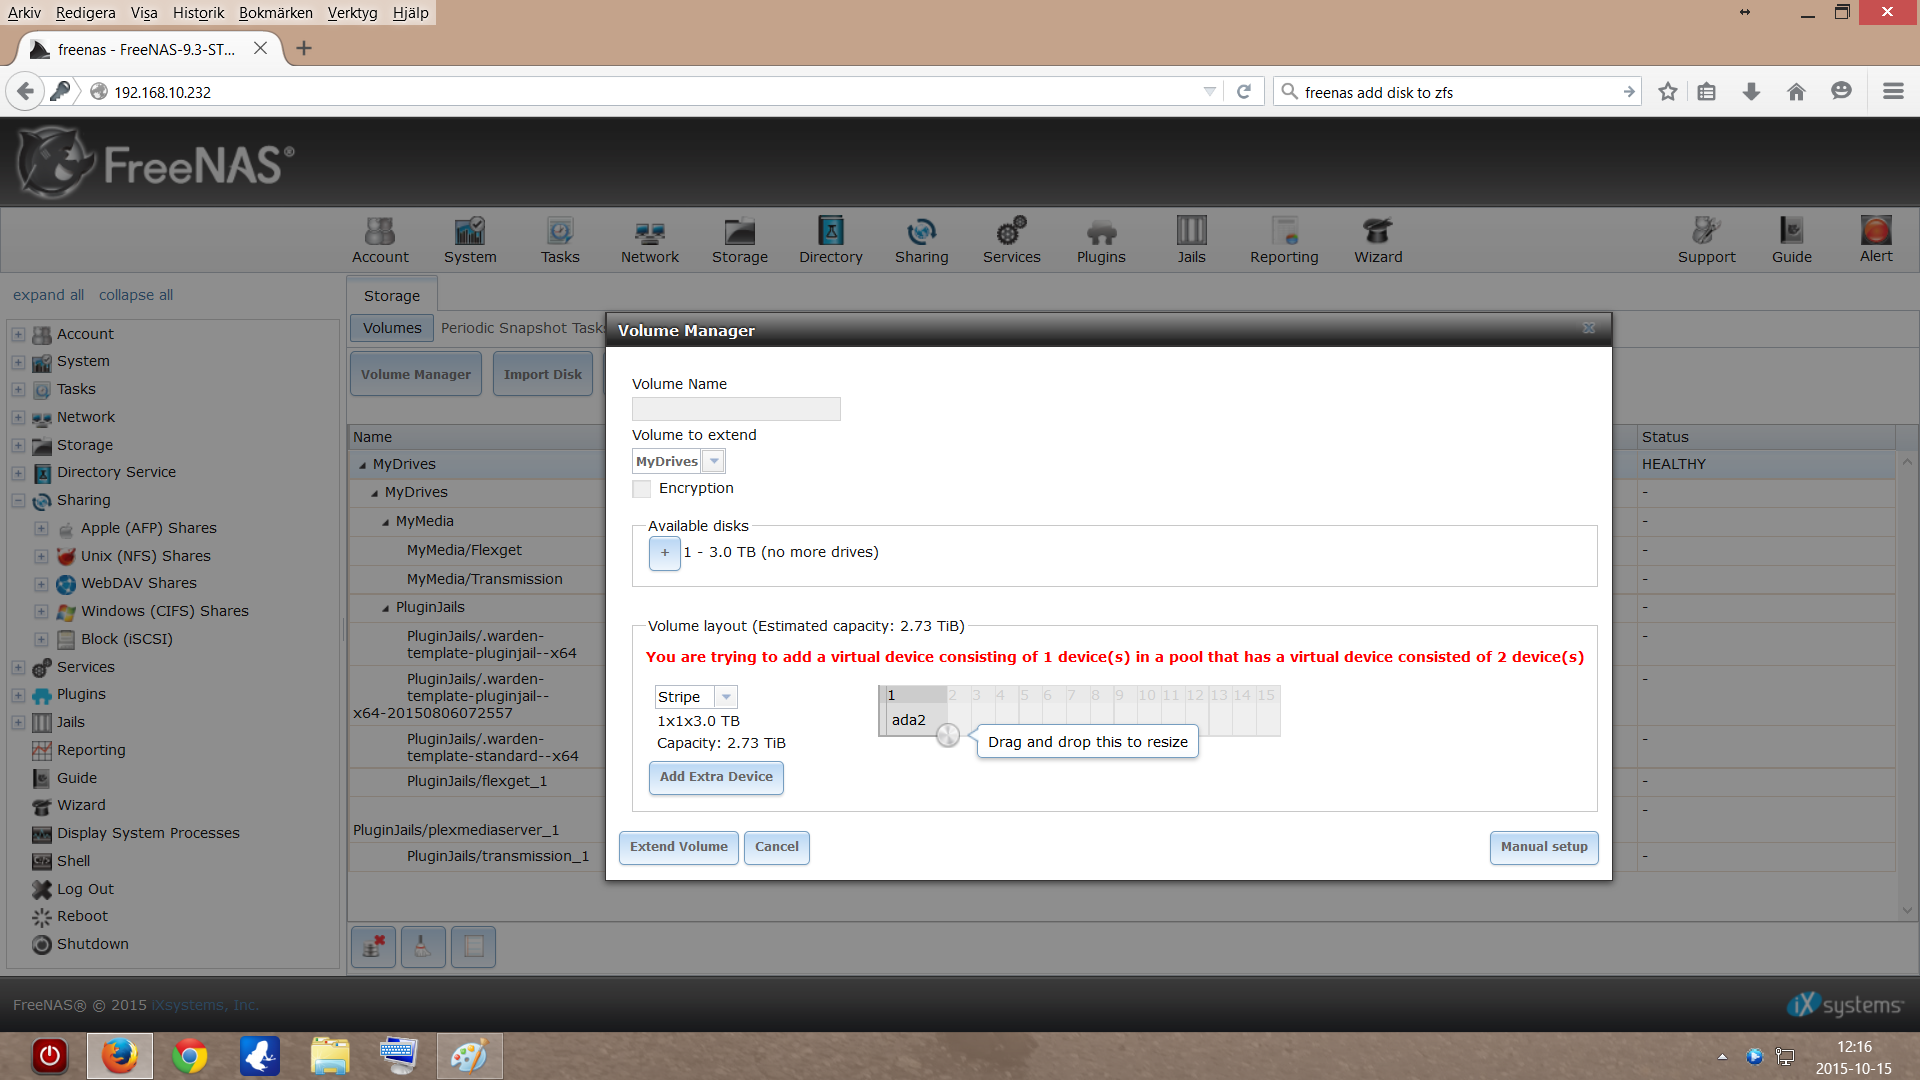Screen dimensions: 1920x1080
Task: Open the Services toolbar icon
Action: [1012, 241]
